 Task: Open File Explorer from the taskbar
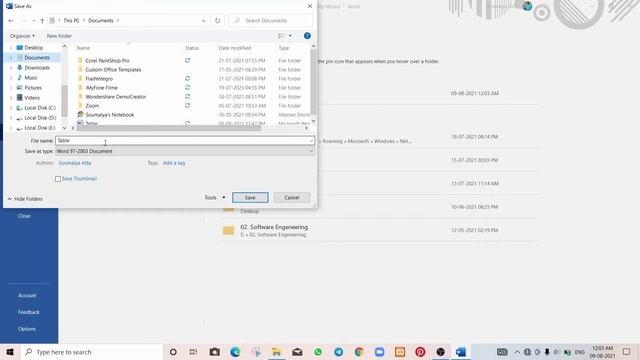point(276,352)
